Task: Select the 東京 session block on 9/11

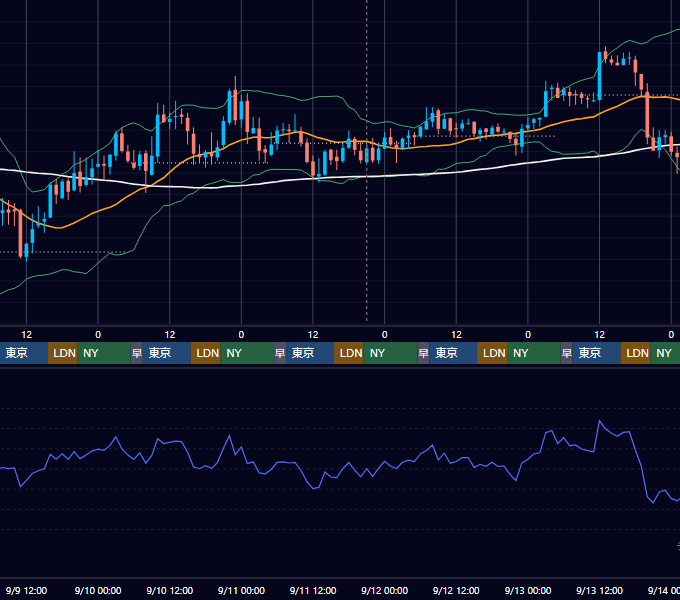Action: coord(310,353)
